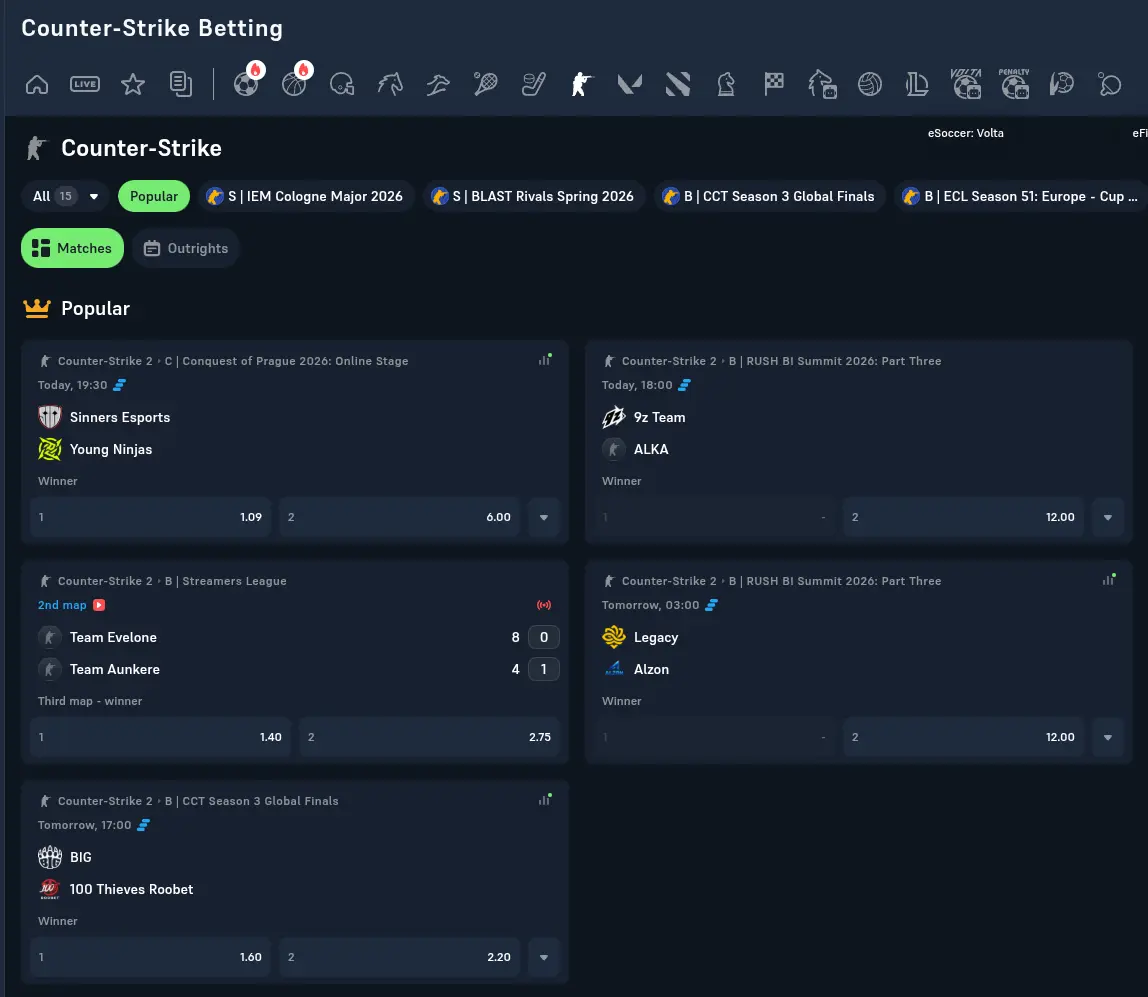Screen dimensions: 1148x997
Task: Open the Basketball betting section
Action: tap(294, 84)
